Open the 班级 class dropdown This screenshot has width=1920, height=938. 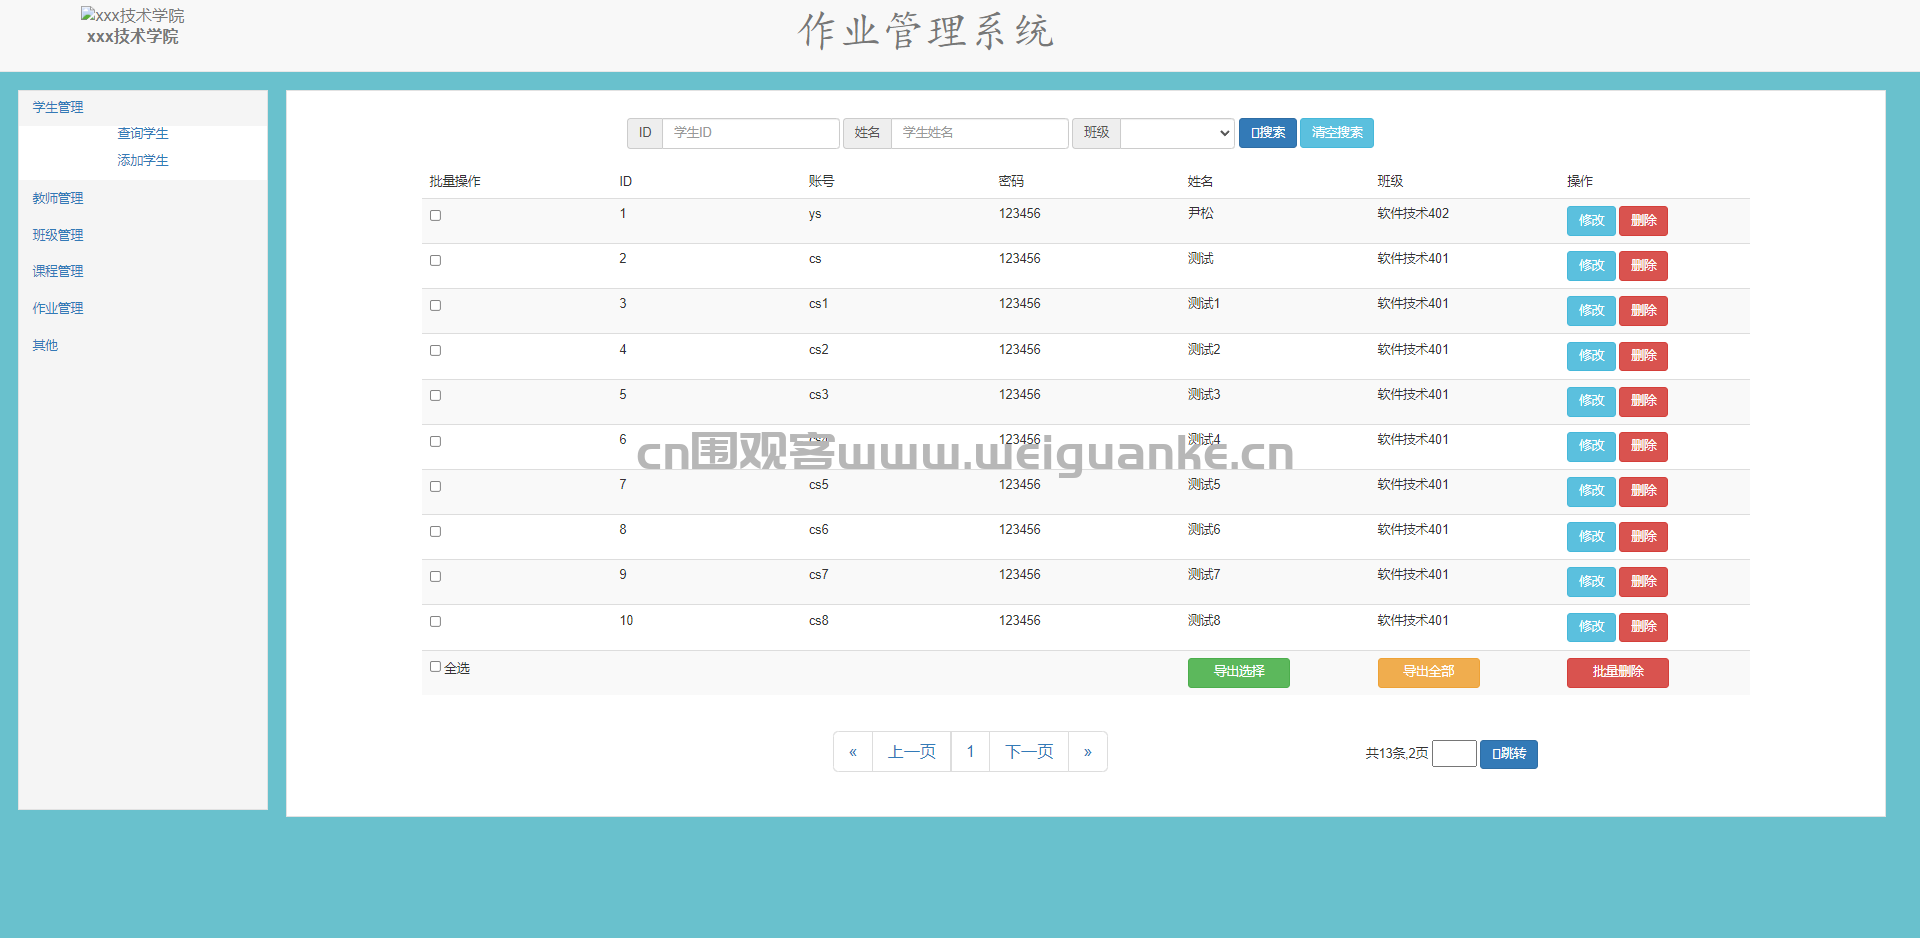[1177, 133]
